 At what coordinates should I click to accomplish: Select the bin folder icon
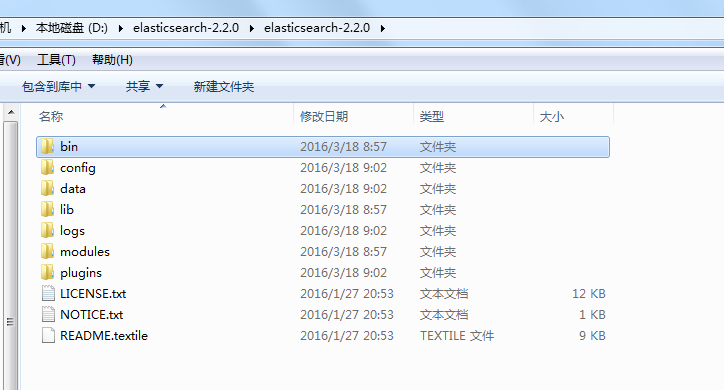click(47, 147)
